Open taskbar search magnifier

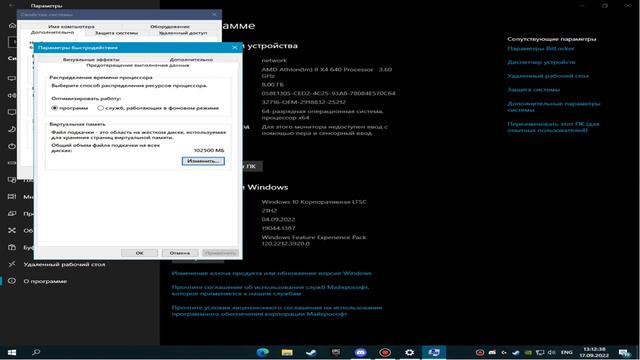pyautogui.click(x=36, y=352)
